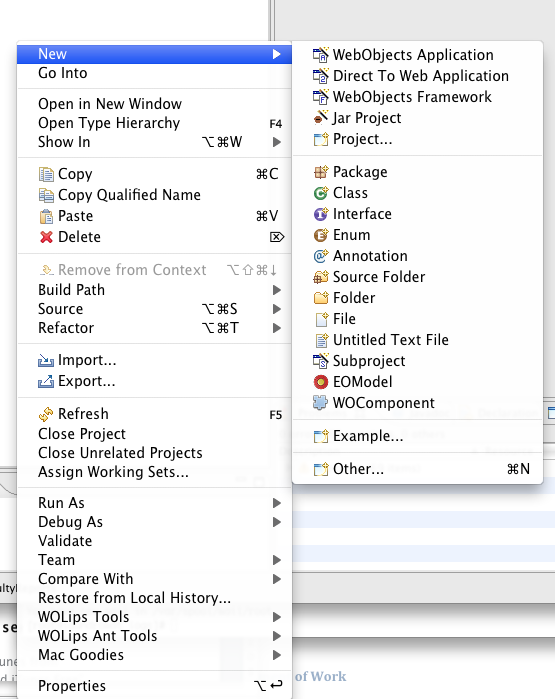Click the Team menu label
Screen dimensions: 555x699
[57, 560]
